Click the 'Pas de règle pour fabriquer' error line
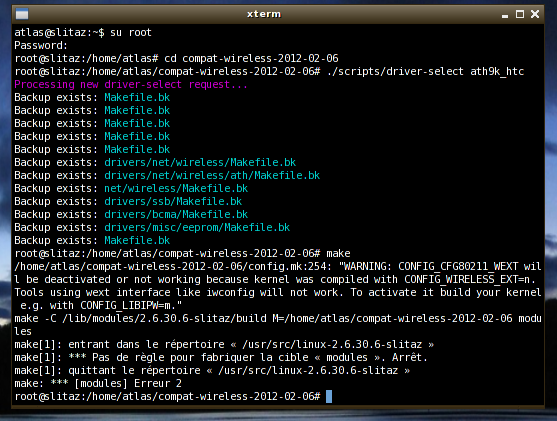The height and width of the screenshot is (421, 557). [x=221, y=357]
